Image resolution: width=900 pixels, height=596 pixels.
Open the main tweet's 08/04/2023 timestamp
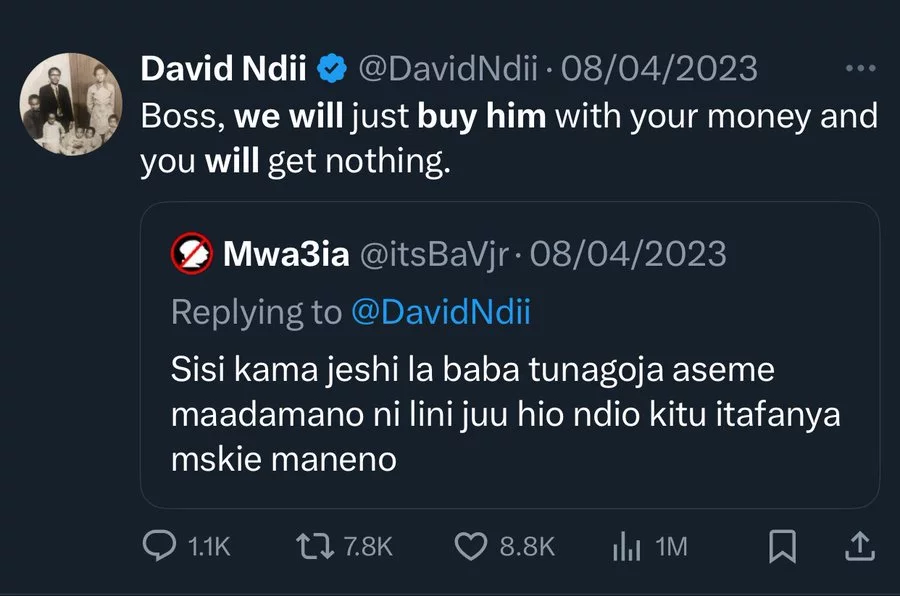[x=659, y=69]
